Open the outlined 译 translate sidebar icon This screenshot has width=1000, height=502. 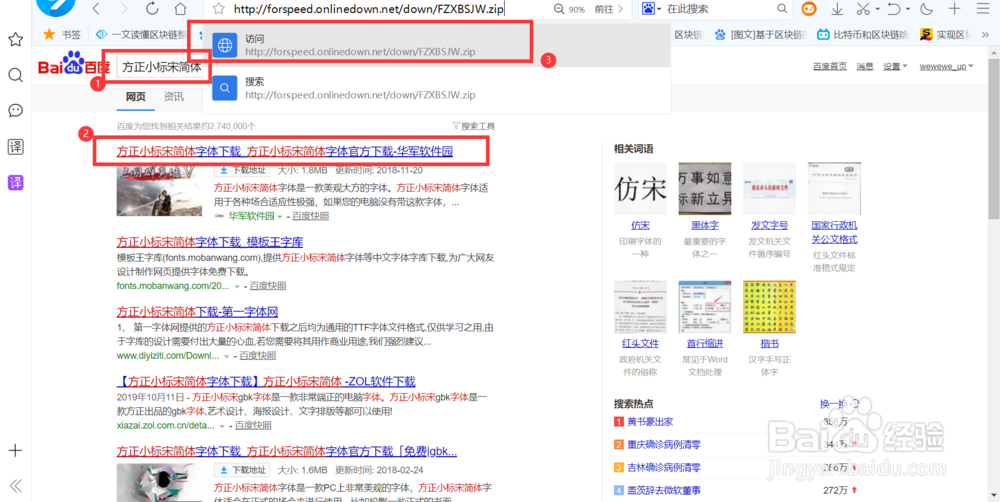coord(15,147)
